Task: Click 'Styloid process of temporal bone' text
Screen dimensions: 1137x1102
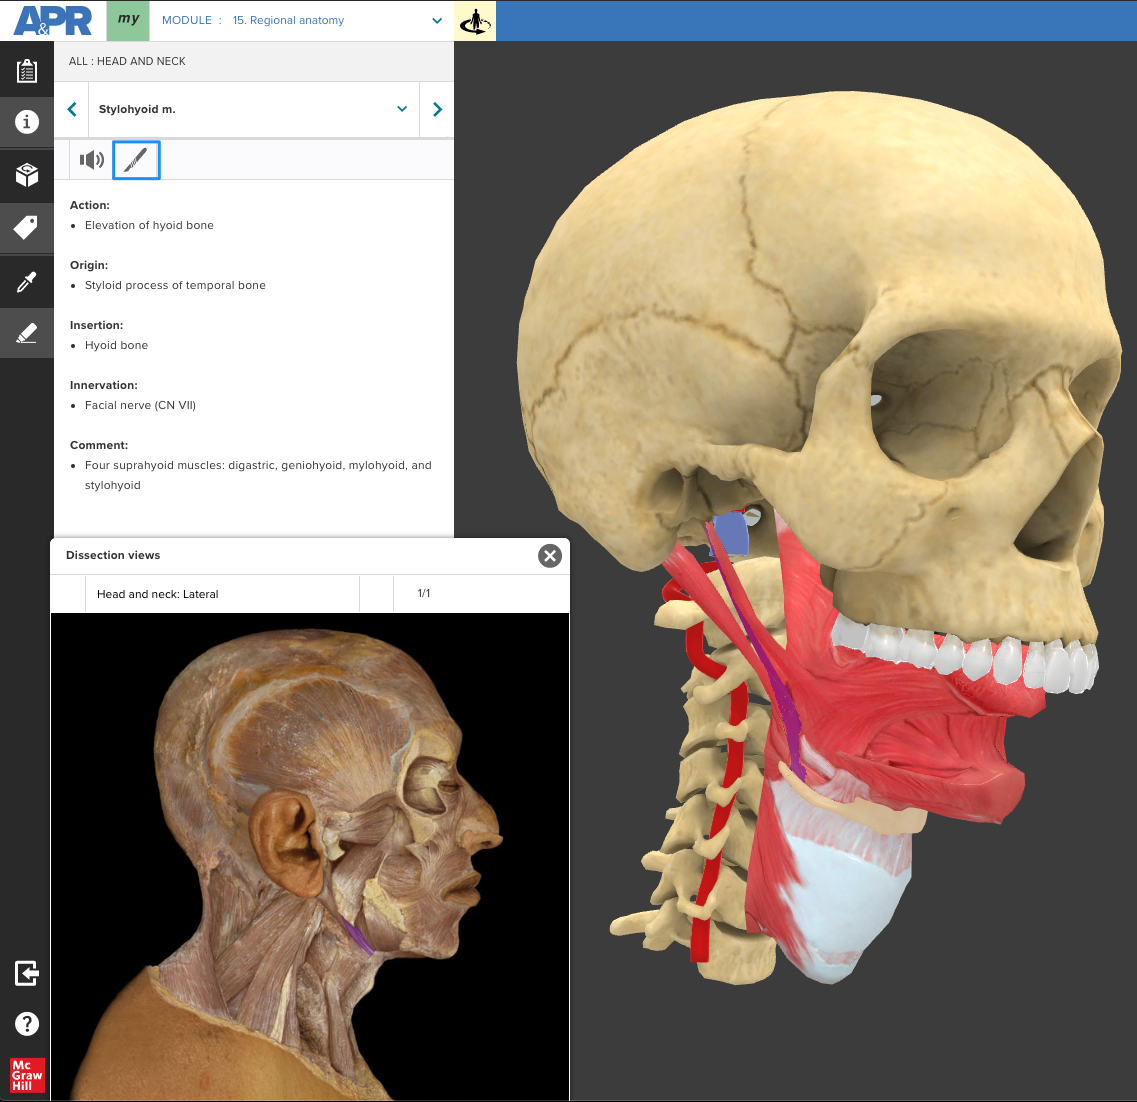Action: click(x=175, y=286)
